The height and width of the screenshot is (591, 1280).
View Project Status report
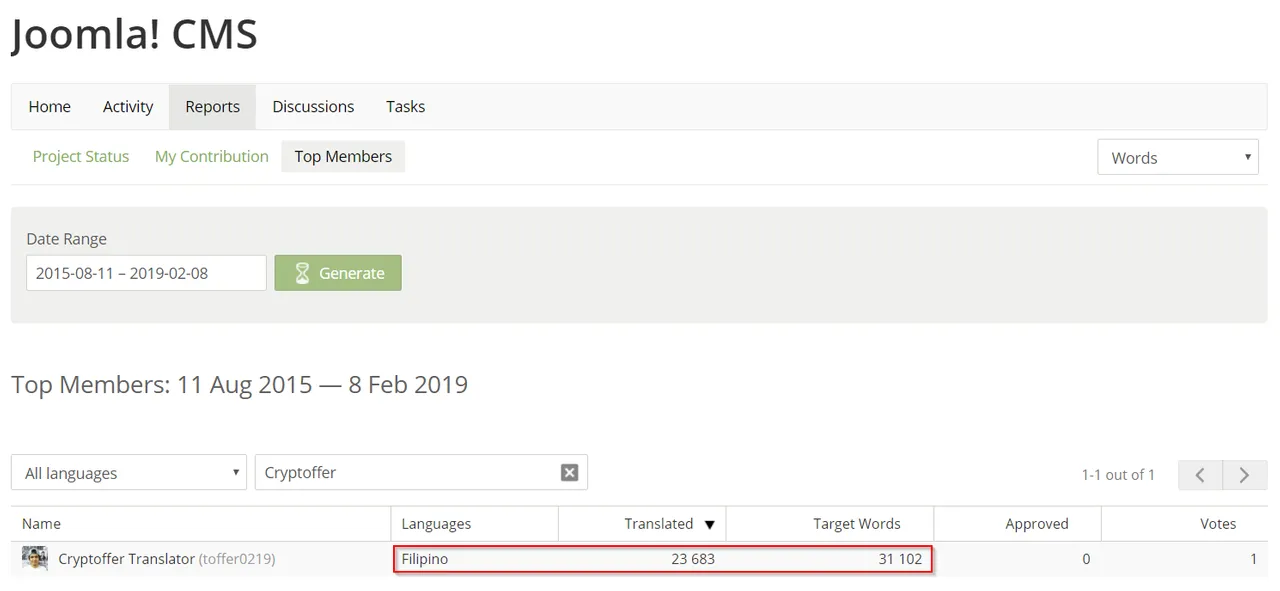pyautogui.click(x=81, y=156)
